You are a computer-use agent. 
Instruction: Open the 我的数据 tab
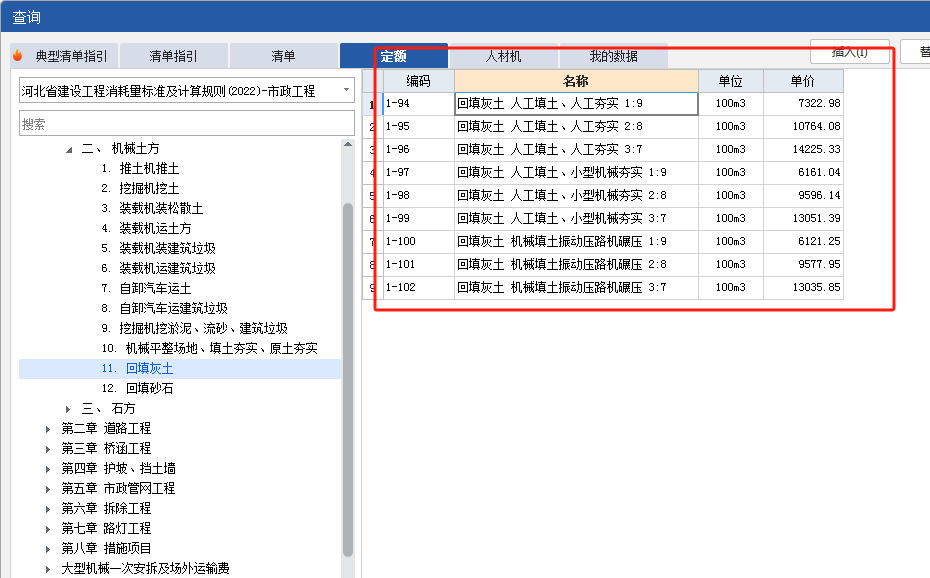613,56
